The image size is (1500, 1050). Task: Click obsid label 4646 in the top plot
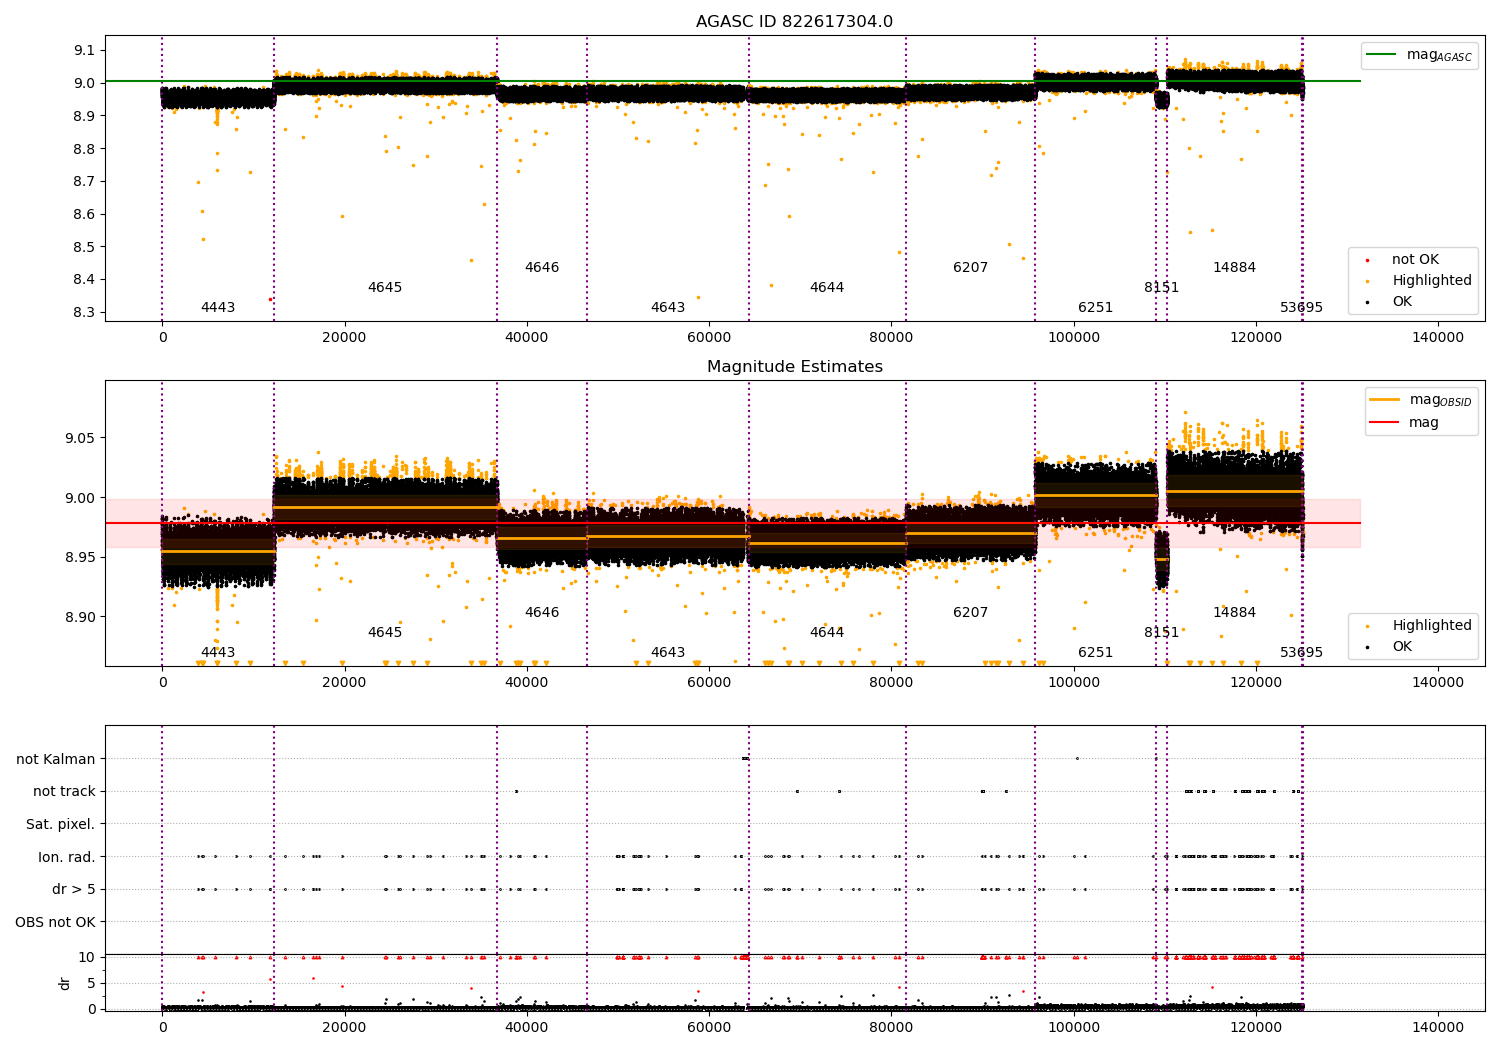pos(542,268)
